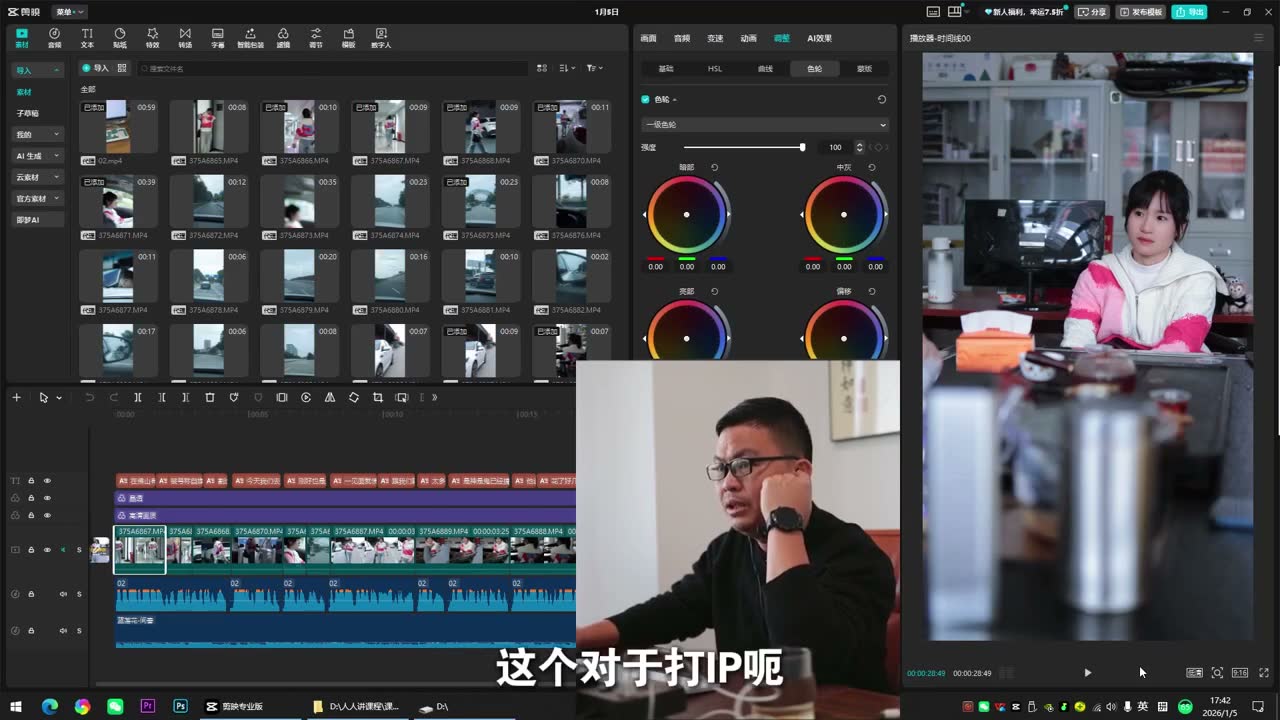Toggle the 色轮 checkbox
Image resolution: width=1280 pixels, height=720 pixels.
point(645,99)
